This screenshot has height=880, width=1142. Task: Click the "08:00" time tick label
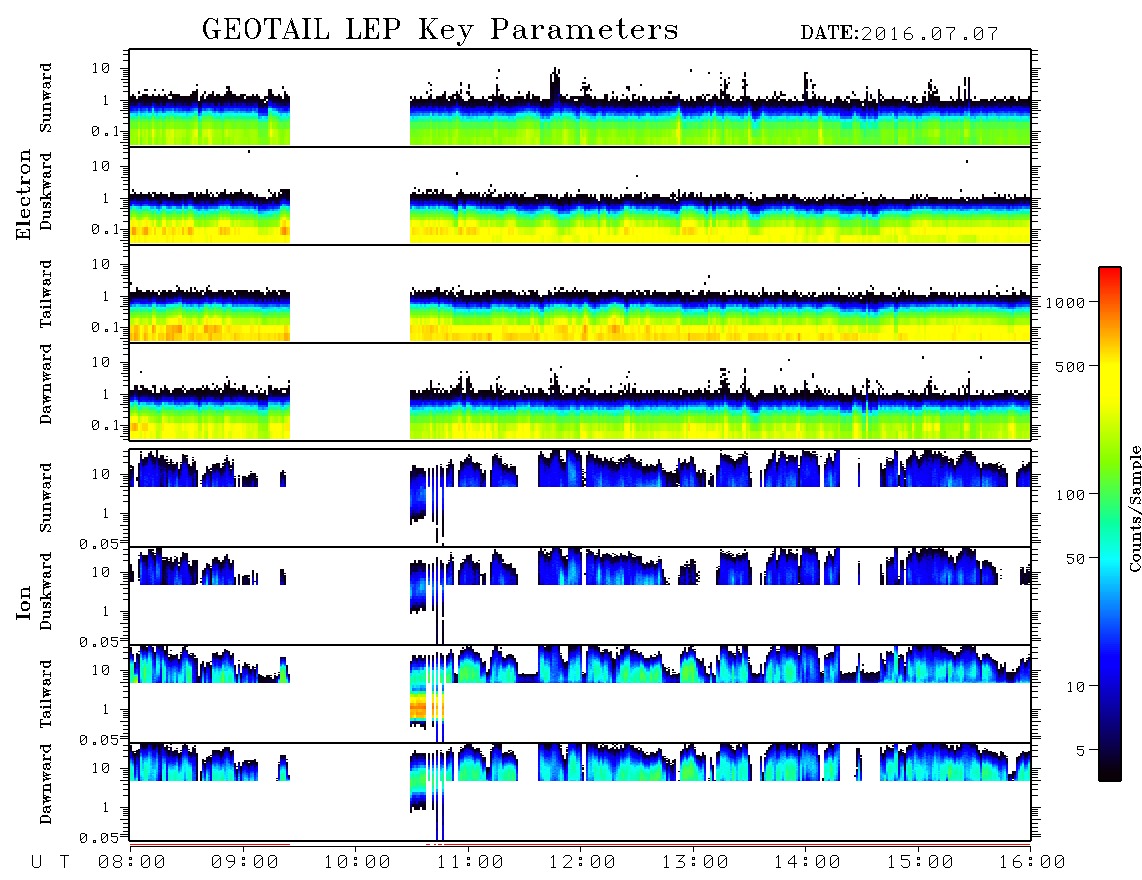(x=131, y=863)
